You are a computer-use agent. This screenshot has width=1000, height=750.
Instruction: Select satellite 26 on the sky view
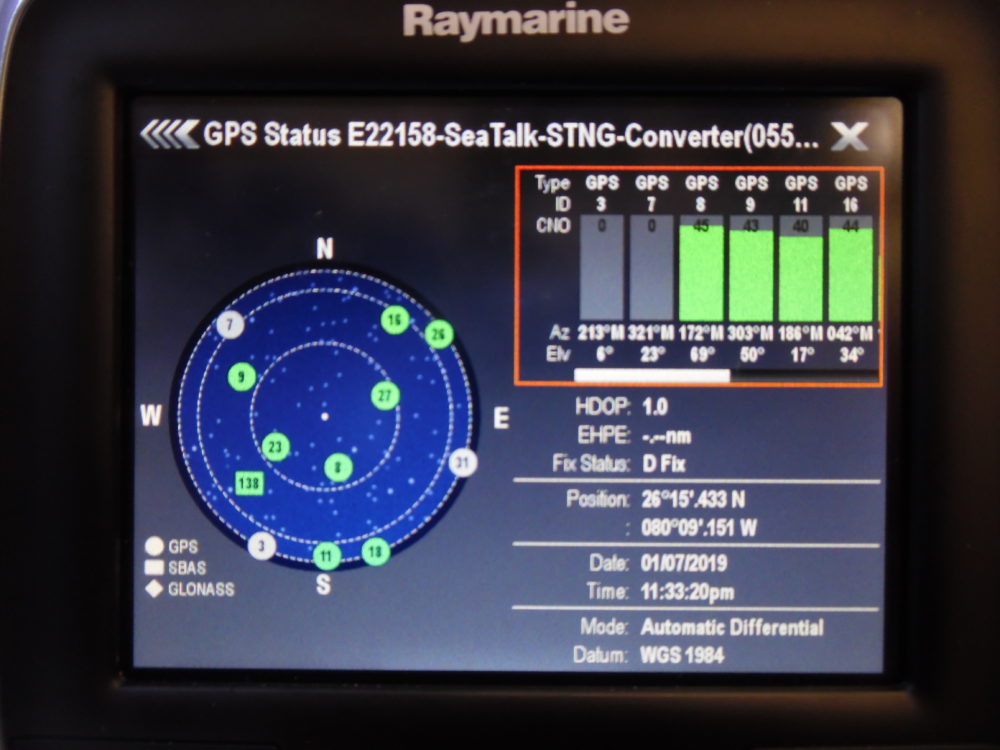point(439,334)
